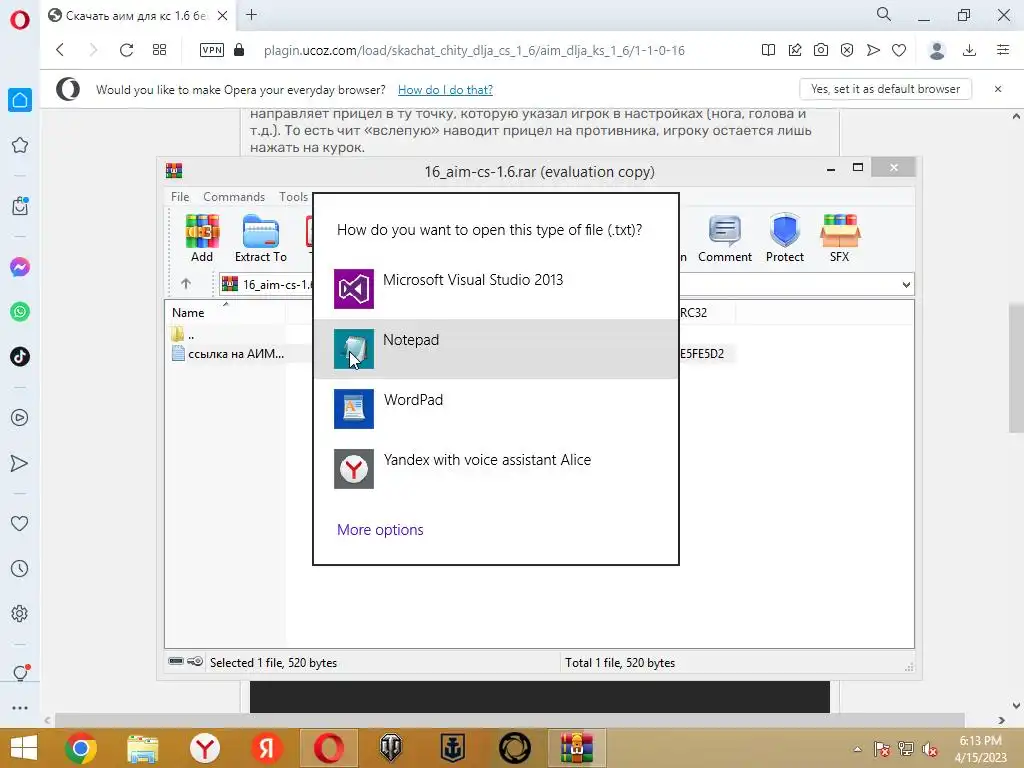1024x768 pixels.
Task: Select Microsoft Visual Studio 2013 option
Action: pos(496,289)
